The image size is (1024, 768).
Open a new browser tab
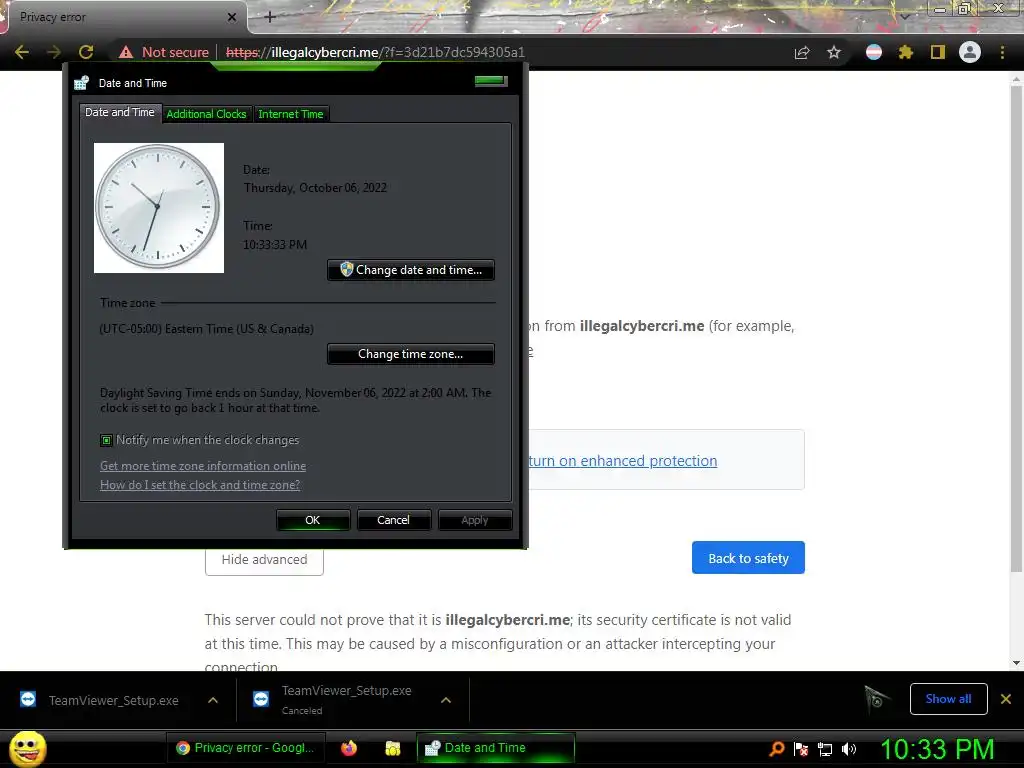pyautogui.click(x=270, y=17)
